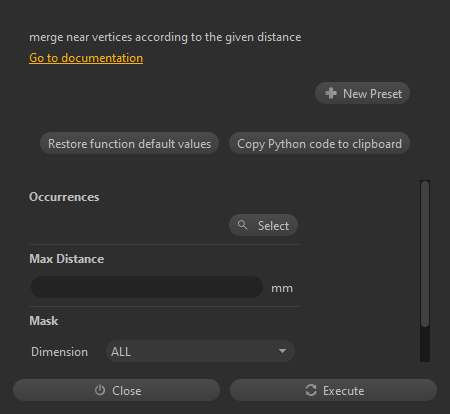450x414 pixels.
Task: Click the Dimension label text
Action: coord(59,352)
